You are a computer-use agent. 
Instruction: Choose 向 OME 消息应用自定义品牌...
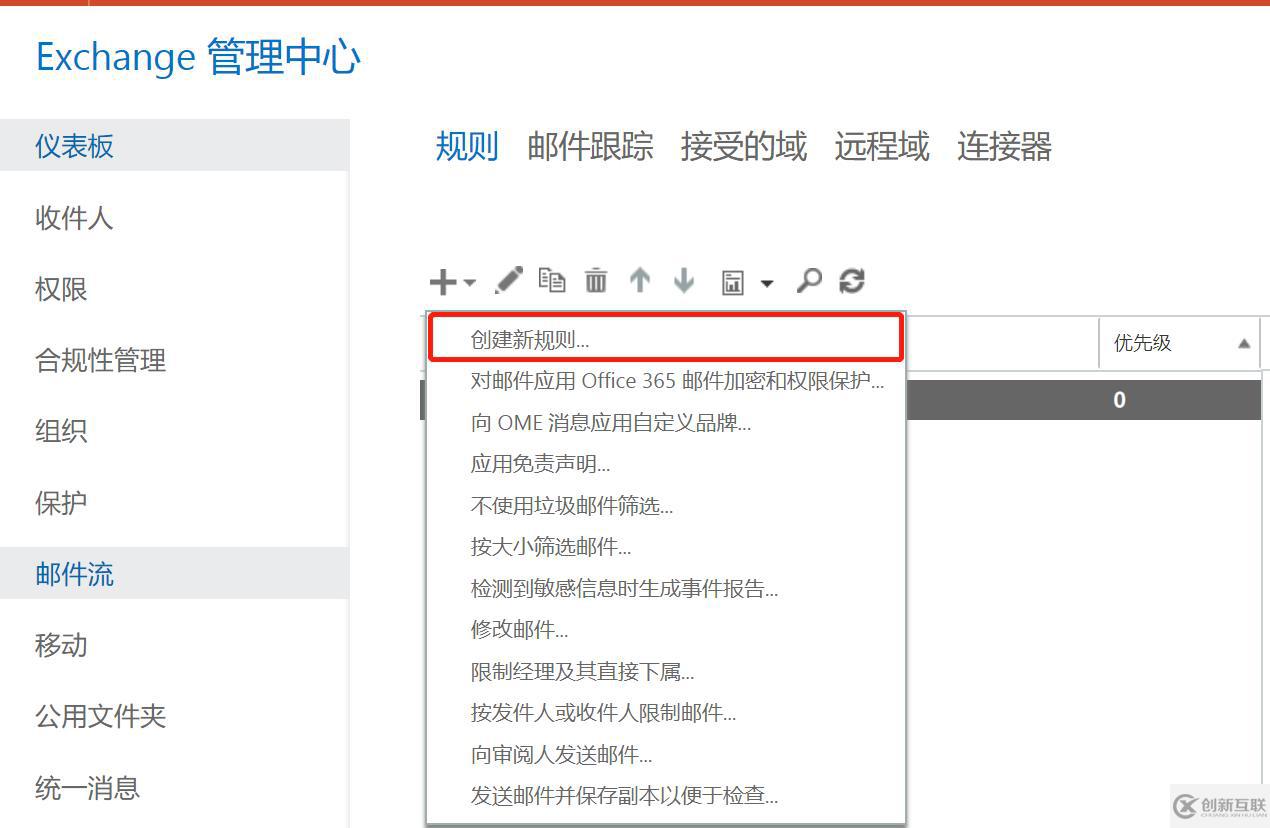click(x=666, y=423)
